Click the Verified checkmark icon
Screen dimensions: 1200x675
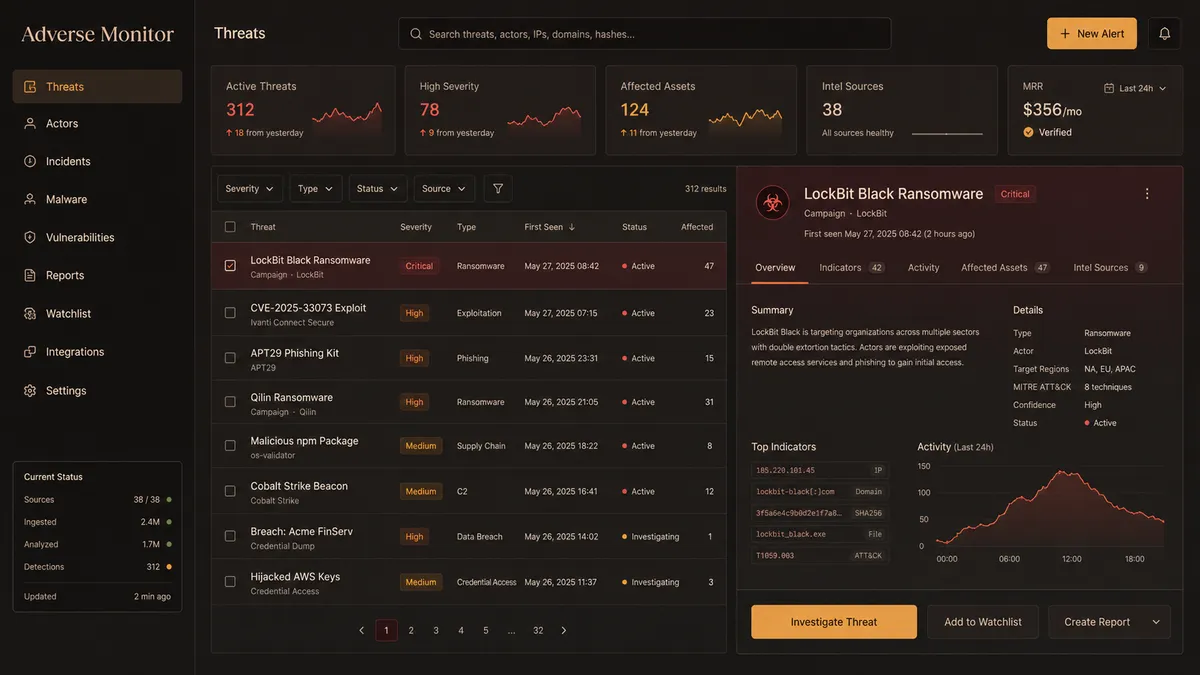pyautogui.click(x=1029, y=132)
